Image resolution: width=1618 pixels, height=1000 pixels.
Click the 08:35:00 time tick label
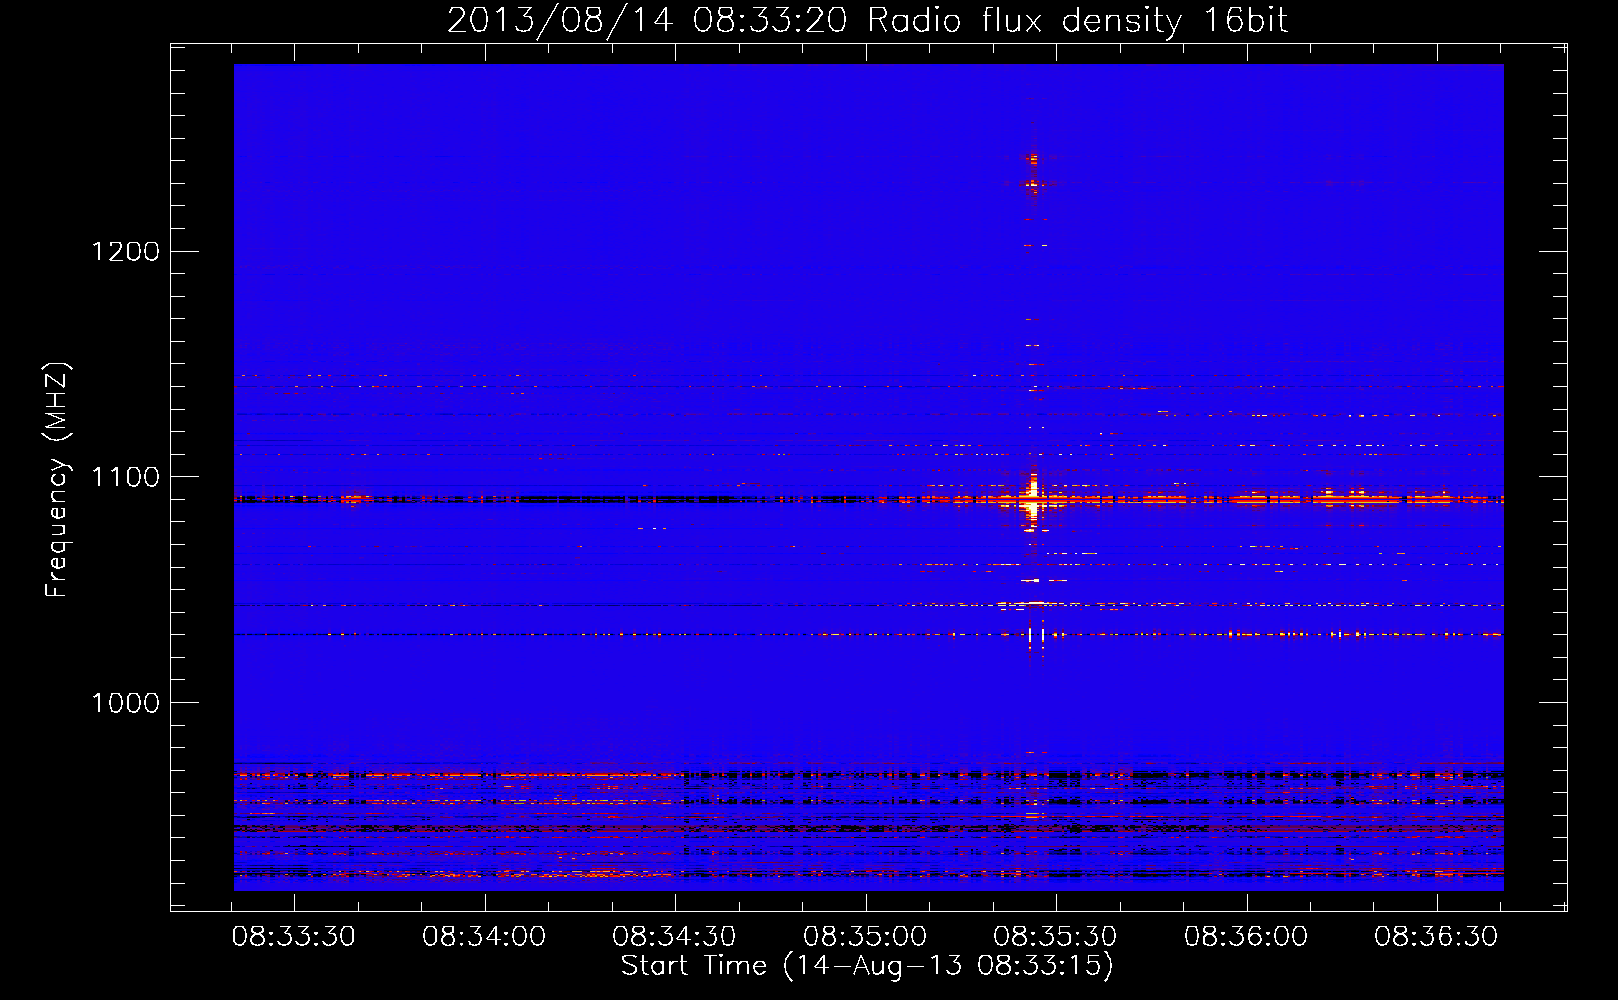(x=865, y=936)
